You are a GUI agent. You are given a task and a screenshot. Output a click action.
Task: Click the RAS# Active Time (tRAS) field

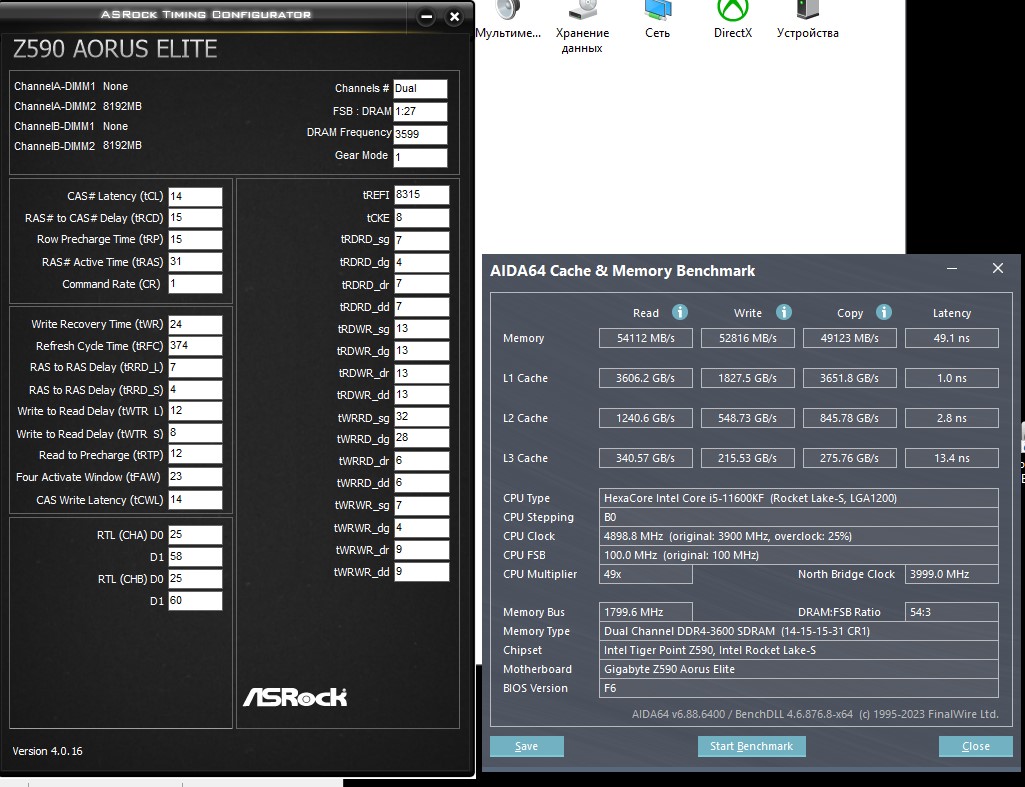195,262
